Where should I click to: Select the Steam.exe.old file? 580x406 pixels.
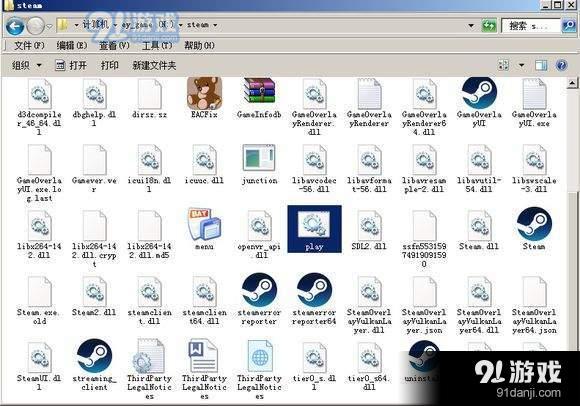tap(40, 301)
